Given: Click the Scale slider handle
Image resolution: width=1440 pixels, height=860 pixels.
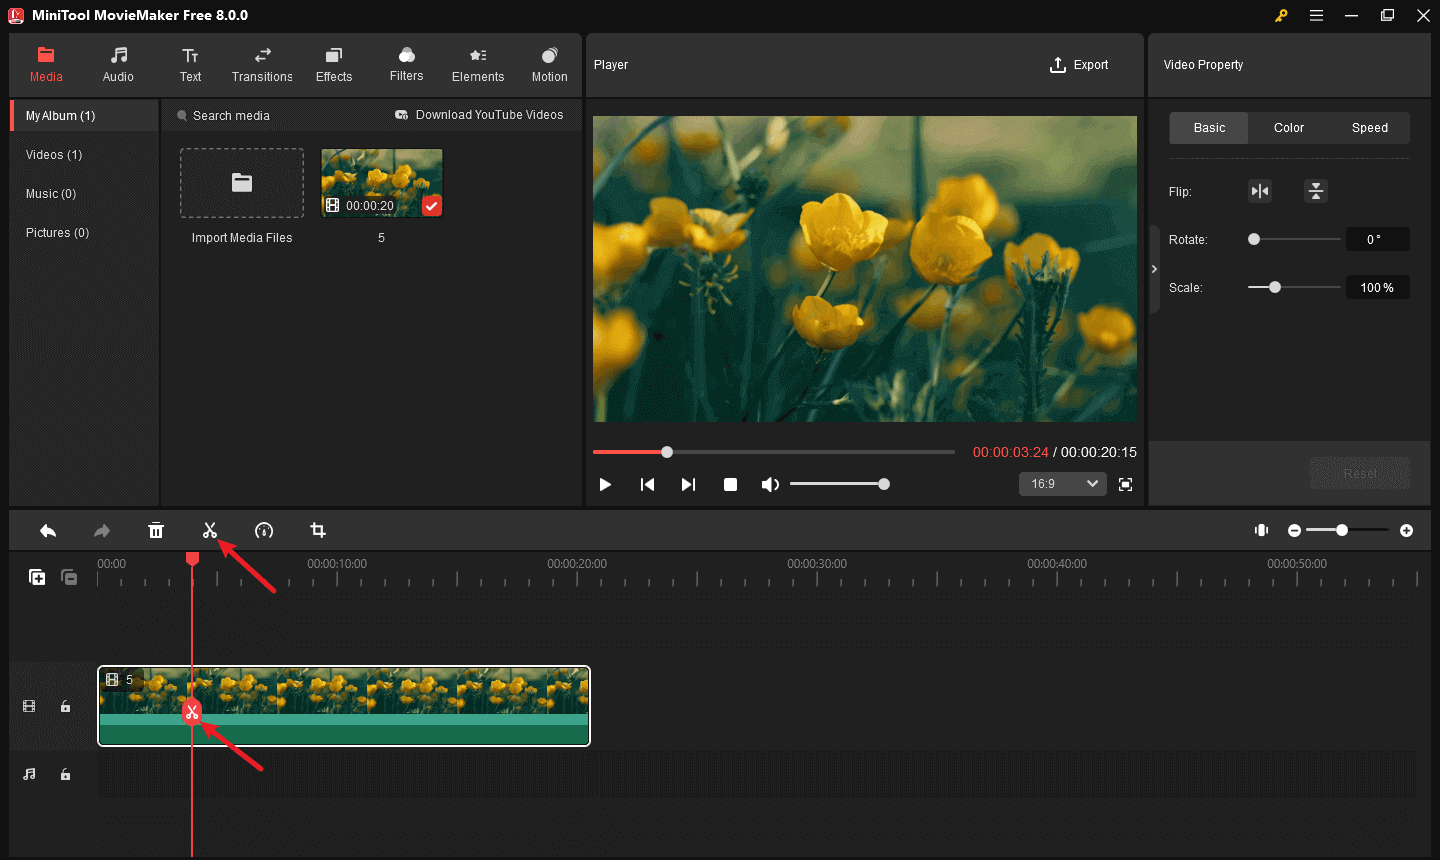Looking at the screenshot, I should [1275, 287].
